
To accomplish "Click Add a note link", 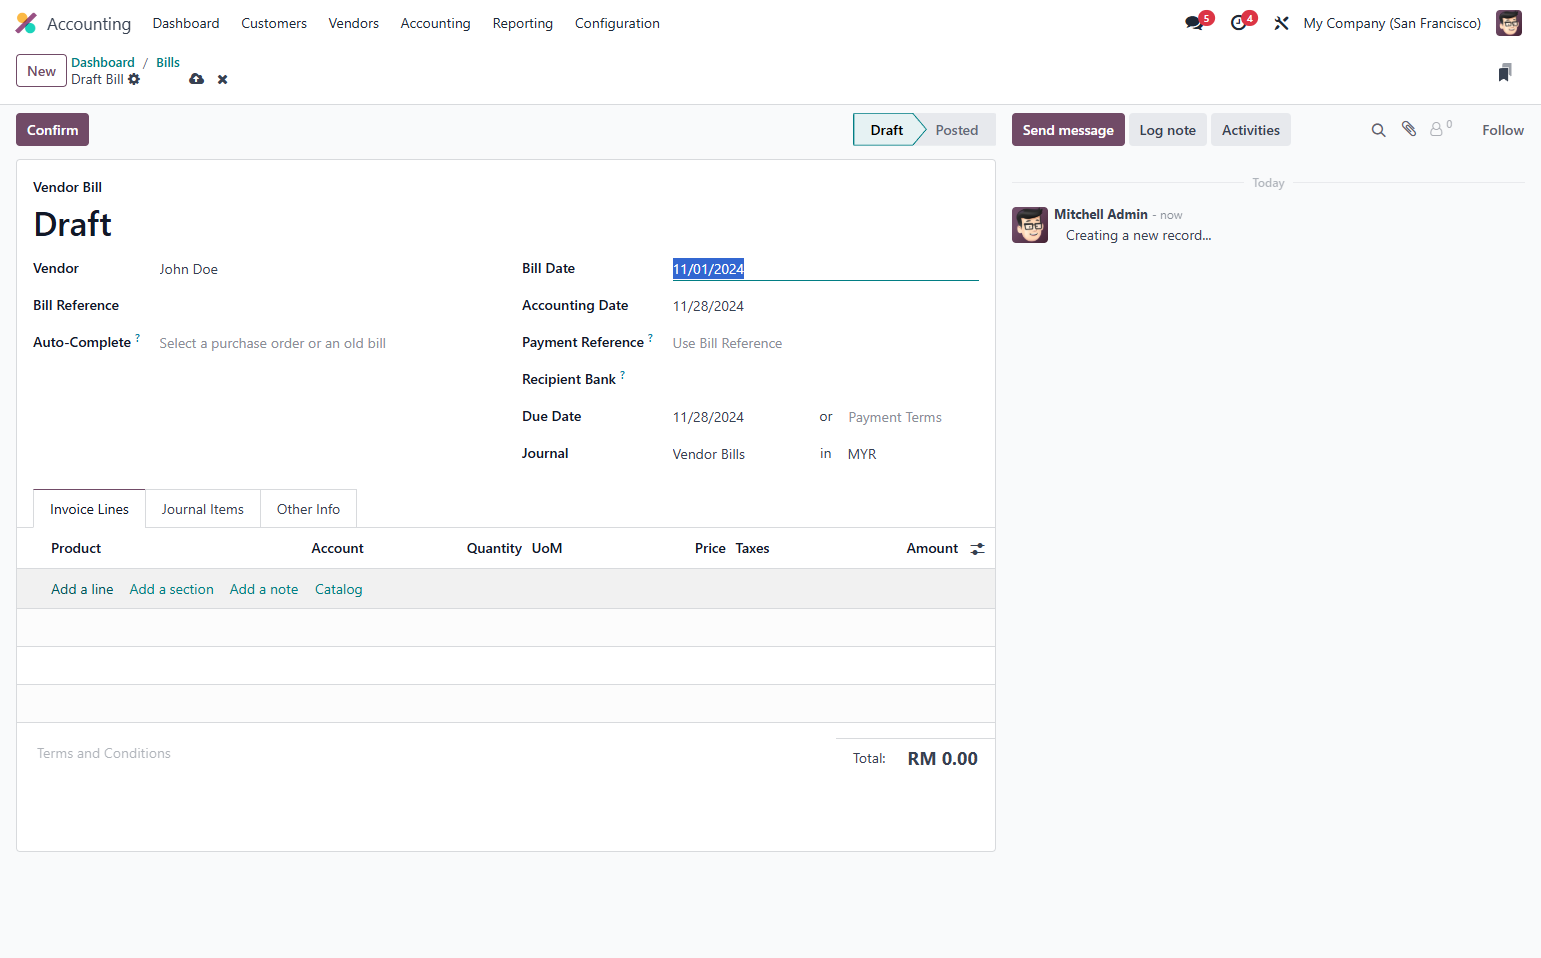I will 264,589.
